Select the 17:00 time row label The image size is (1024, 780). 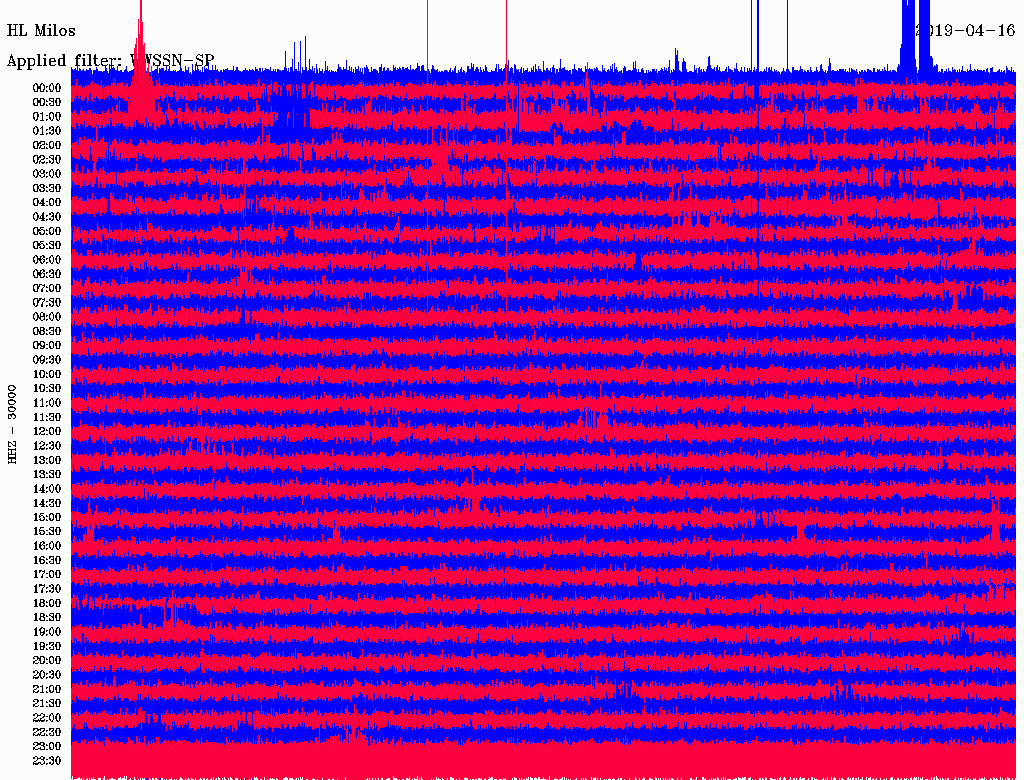(x=47, y=574)
